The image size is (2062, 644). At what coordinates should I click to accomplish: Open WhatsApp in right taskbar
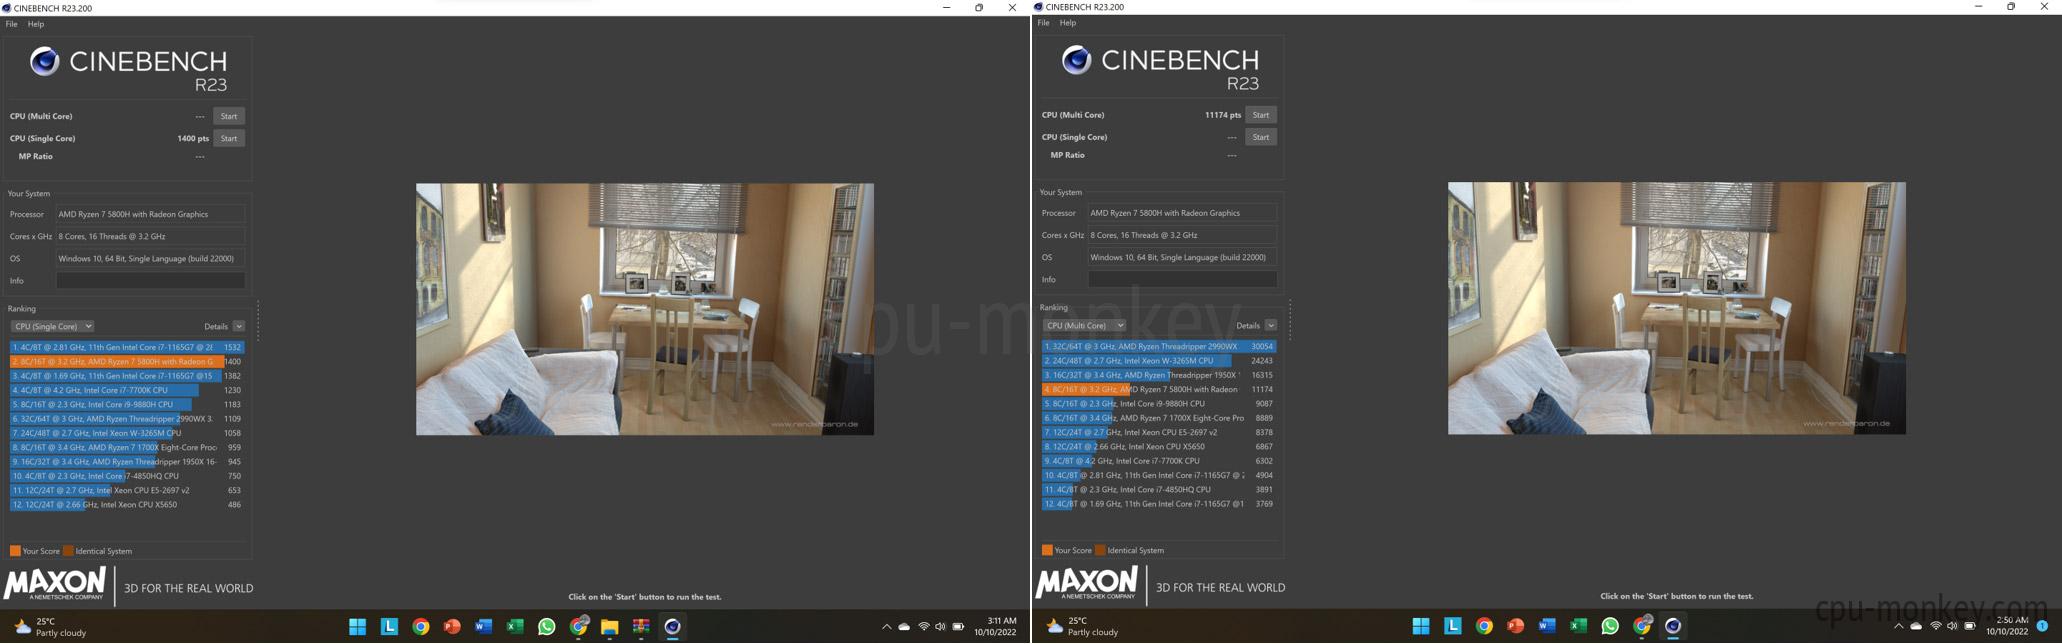(x=1610, y=626)
